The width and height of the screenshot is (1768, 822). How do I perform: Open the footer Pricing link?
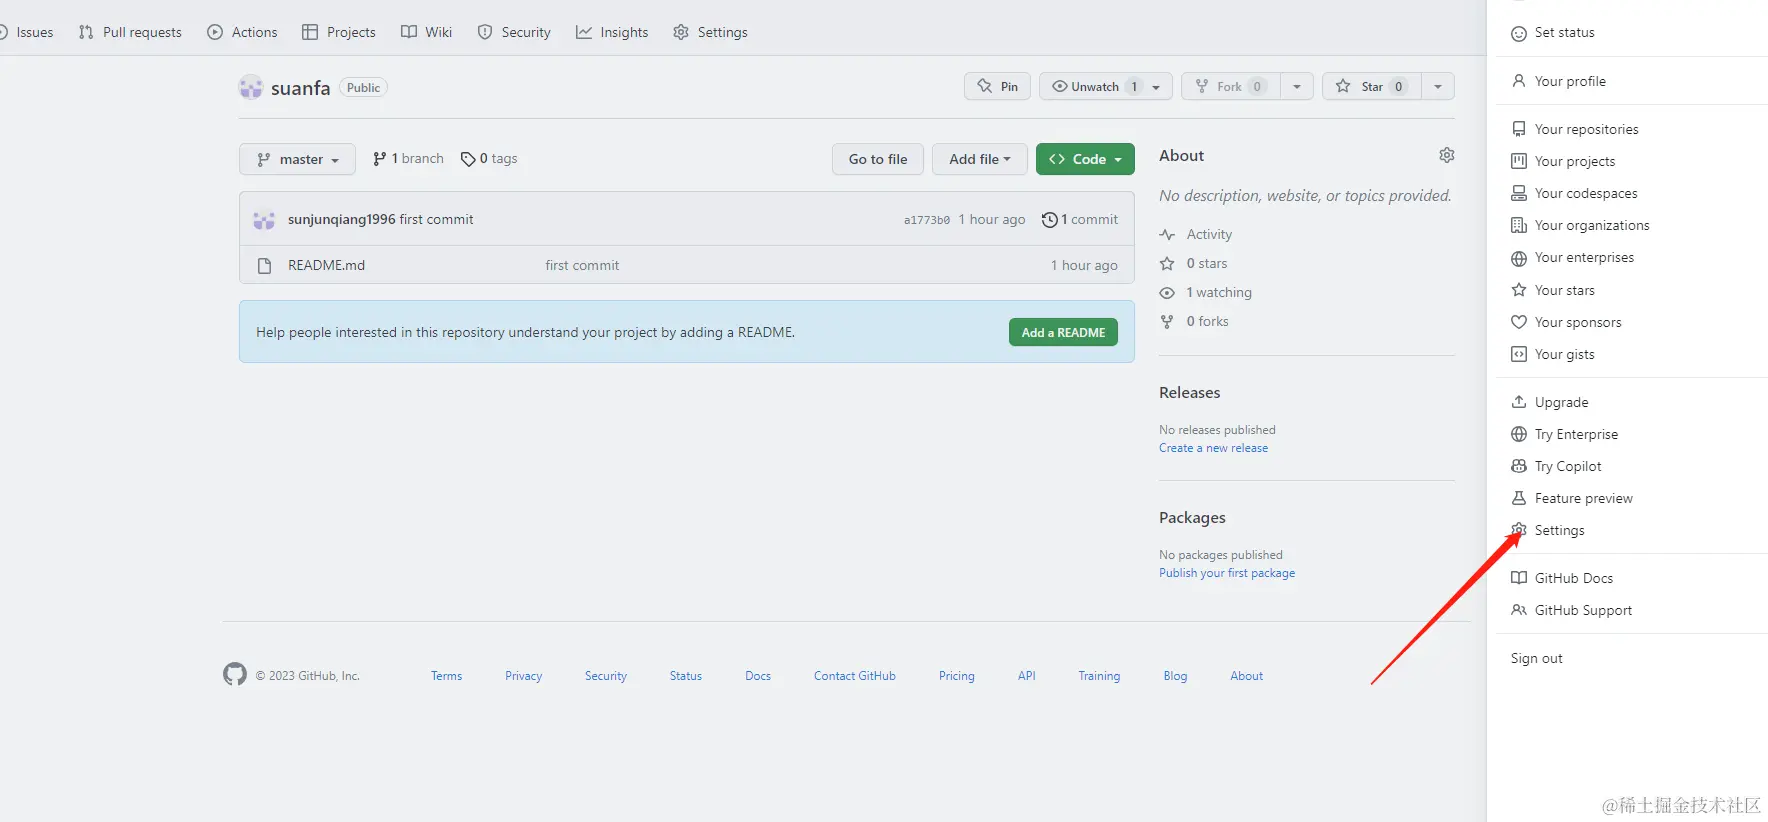point(956,676)
